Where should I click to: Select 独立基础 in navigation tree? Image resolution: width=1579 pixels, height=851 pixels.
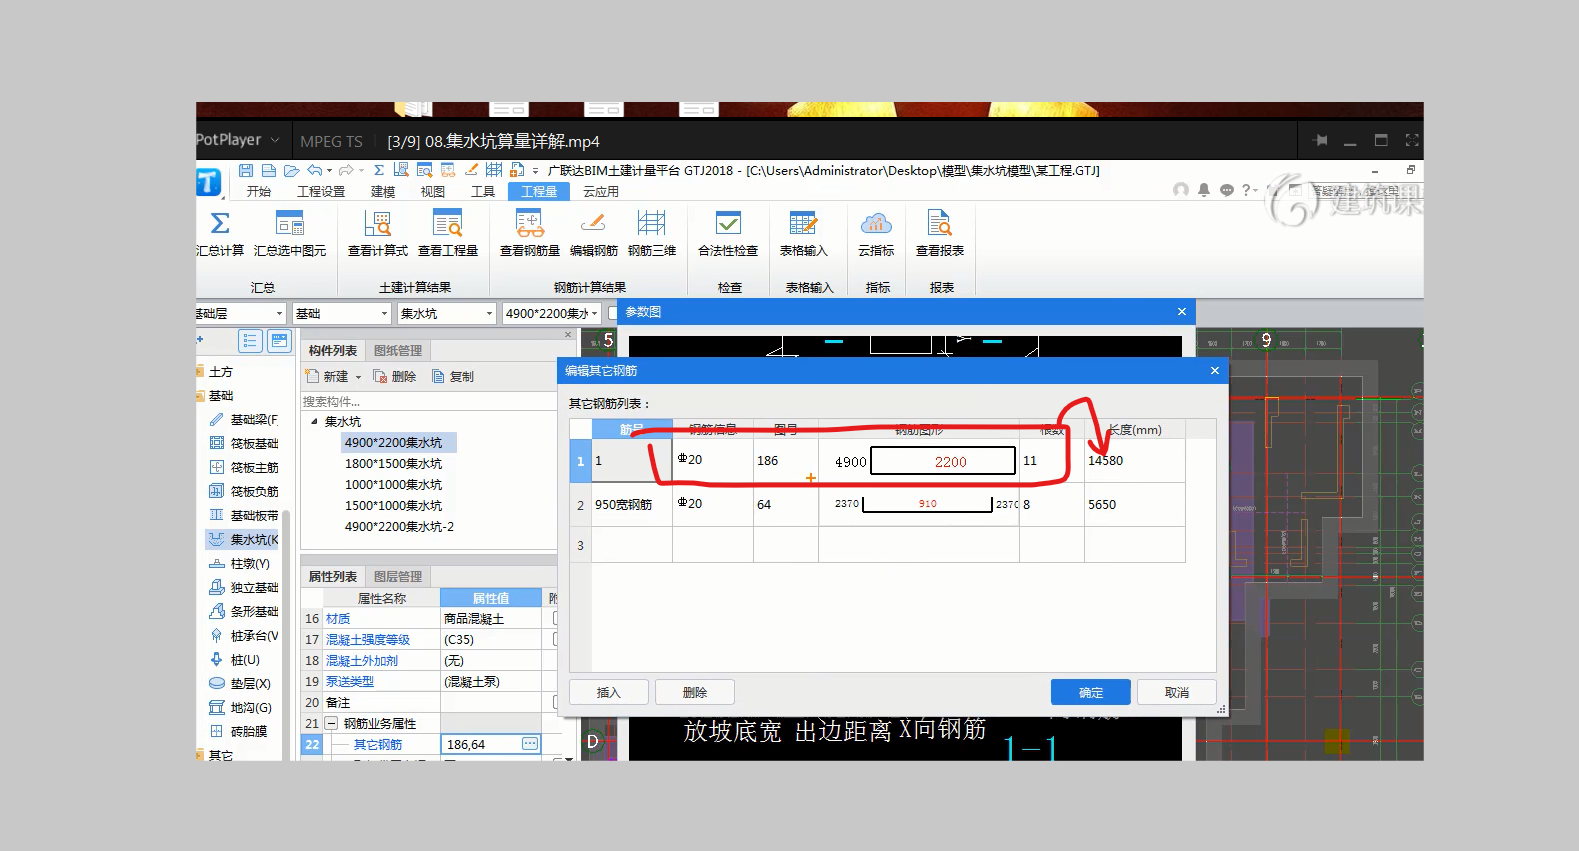click(x=245, y=587)
